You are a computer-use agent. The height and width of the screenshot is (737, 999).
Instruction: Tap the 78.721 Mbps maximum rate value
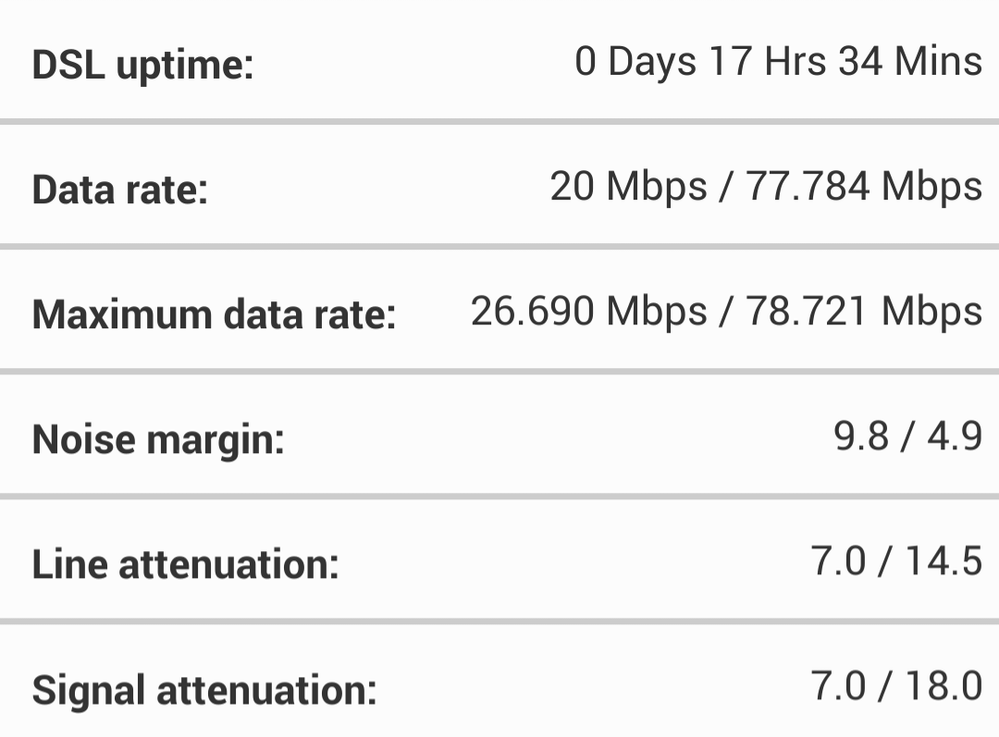point(864,311)
